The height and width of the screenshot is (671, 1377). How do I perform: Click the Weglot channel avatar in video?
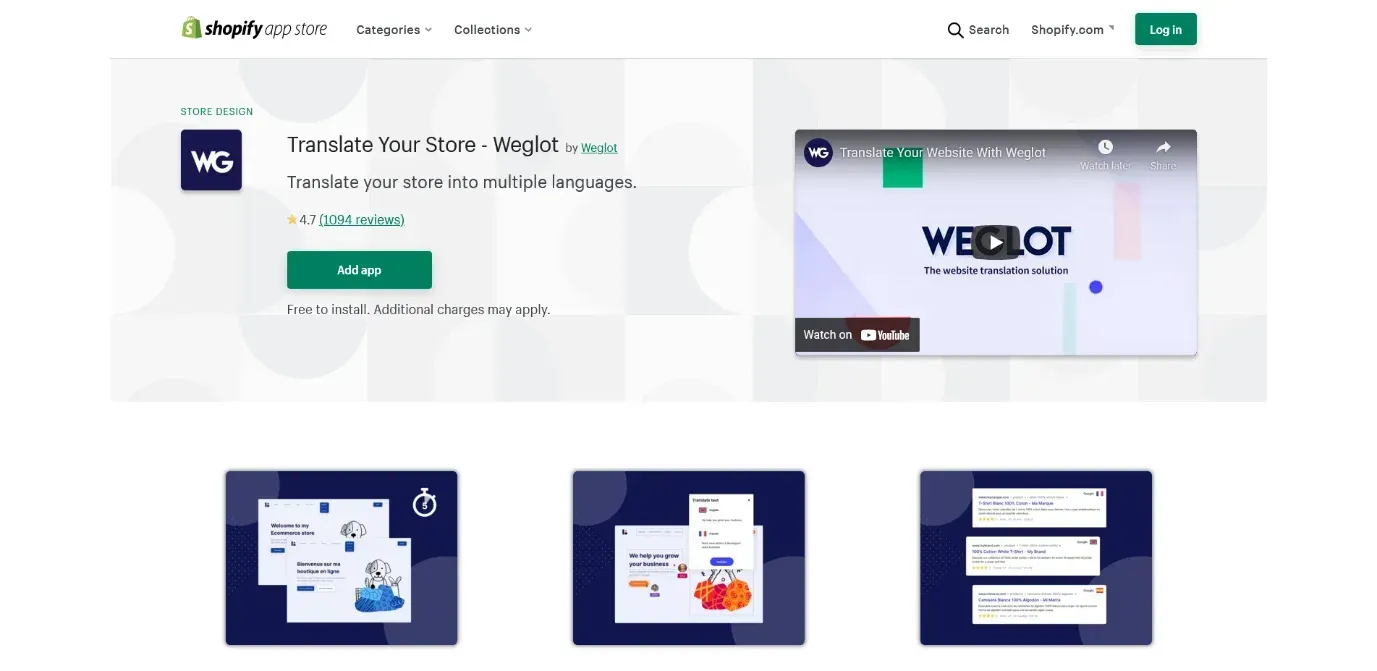click(x=818, y=152)
